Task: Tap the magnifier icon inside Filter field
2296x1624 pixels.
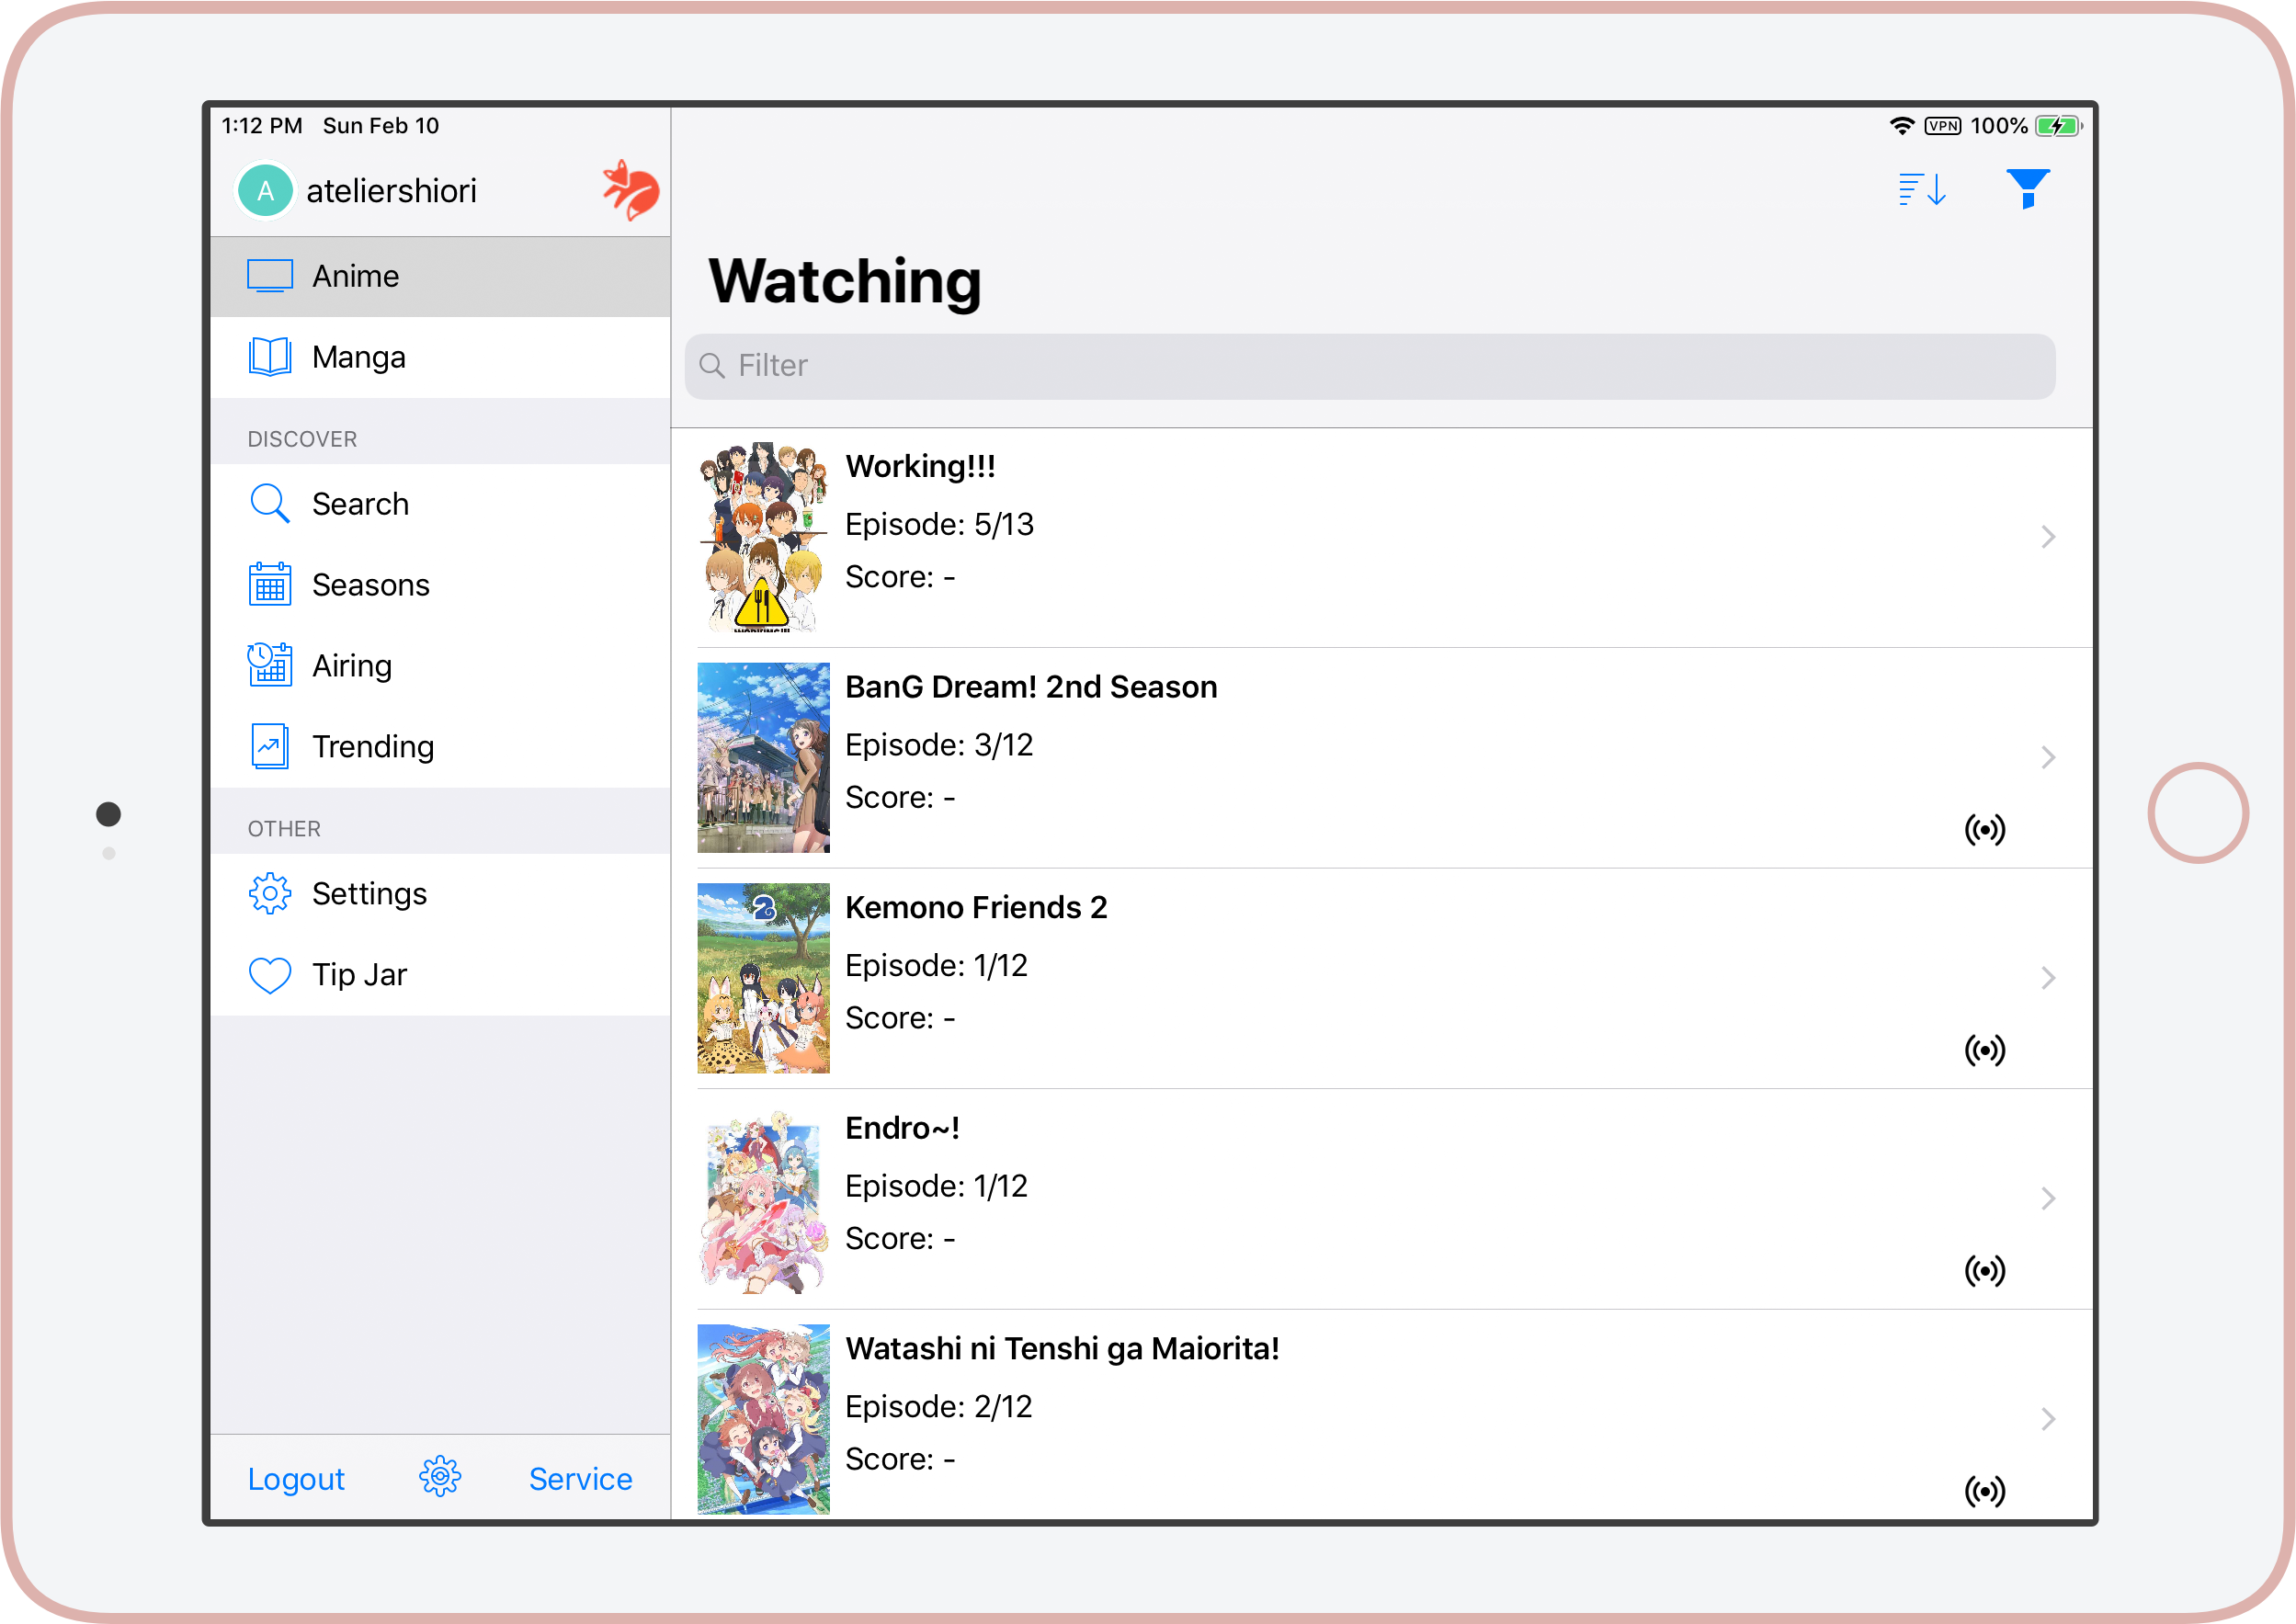Action: pos(712,365)
